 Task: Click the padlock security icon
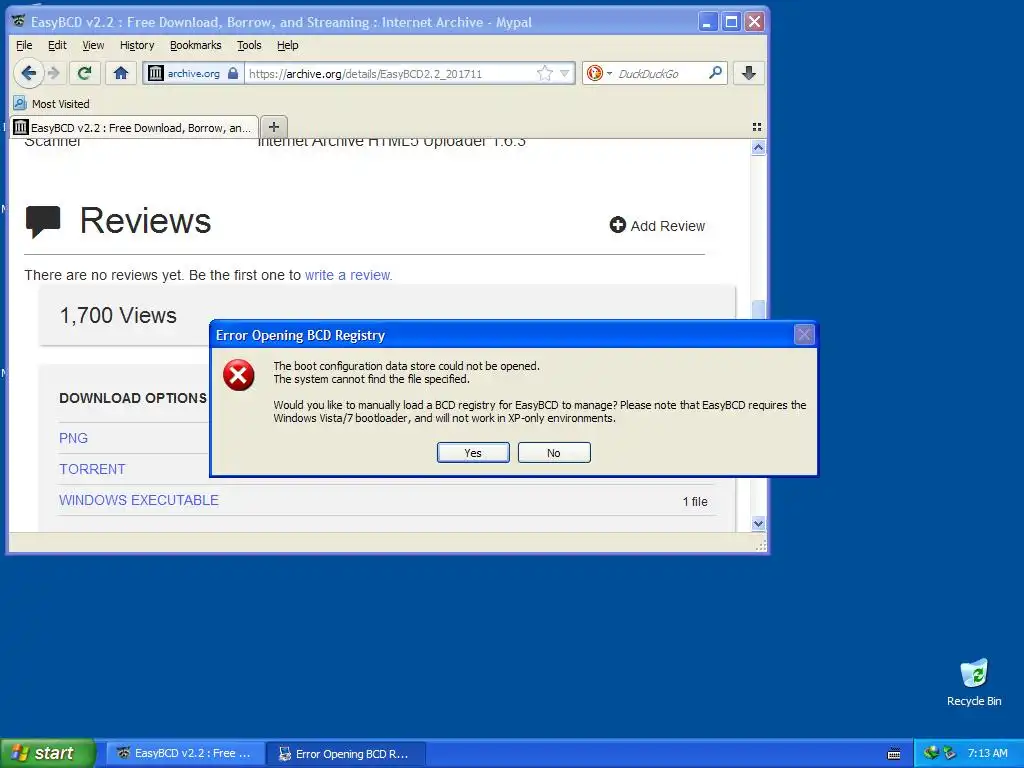pos(233,73)
